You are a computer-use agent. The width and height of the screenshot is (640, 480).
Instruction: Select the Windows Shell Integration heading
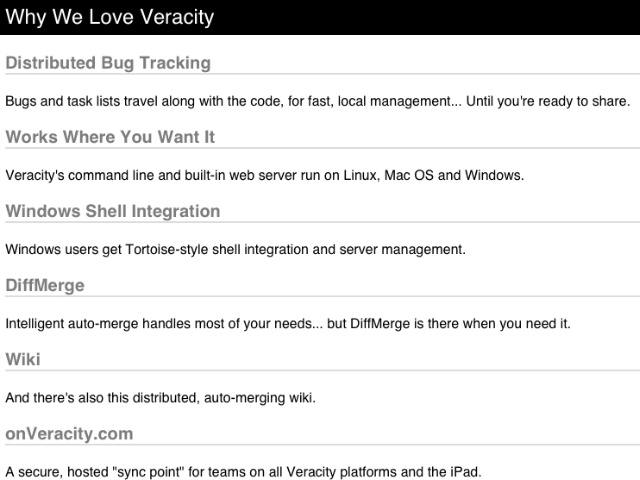[113, 211]
